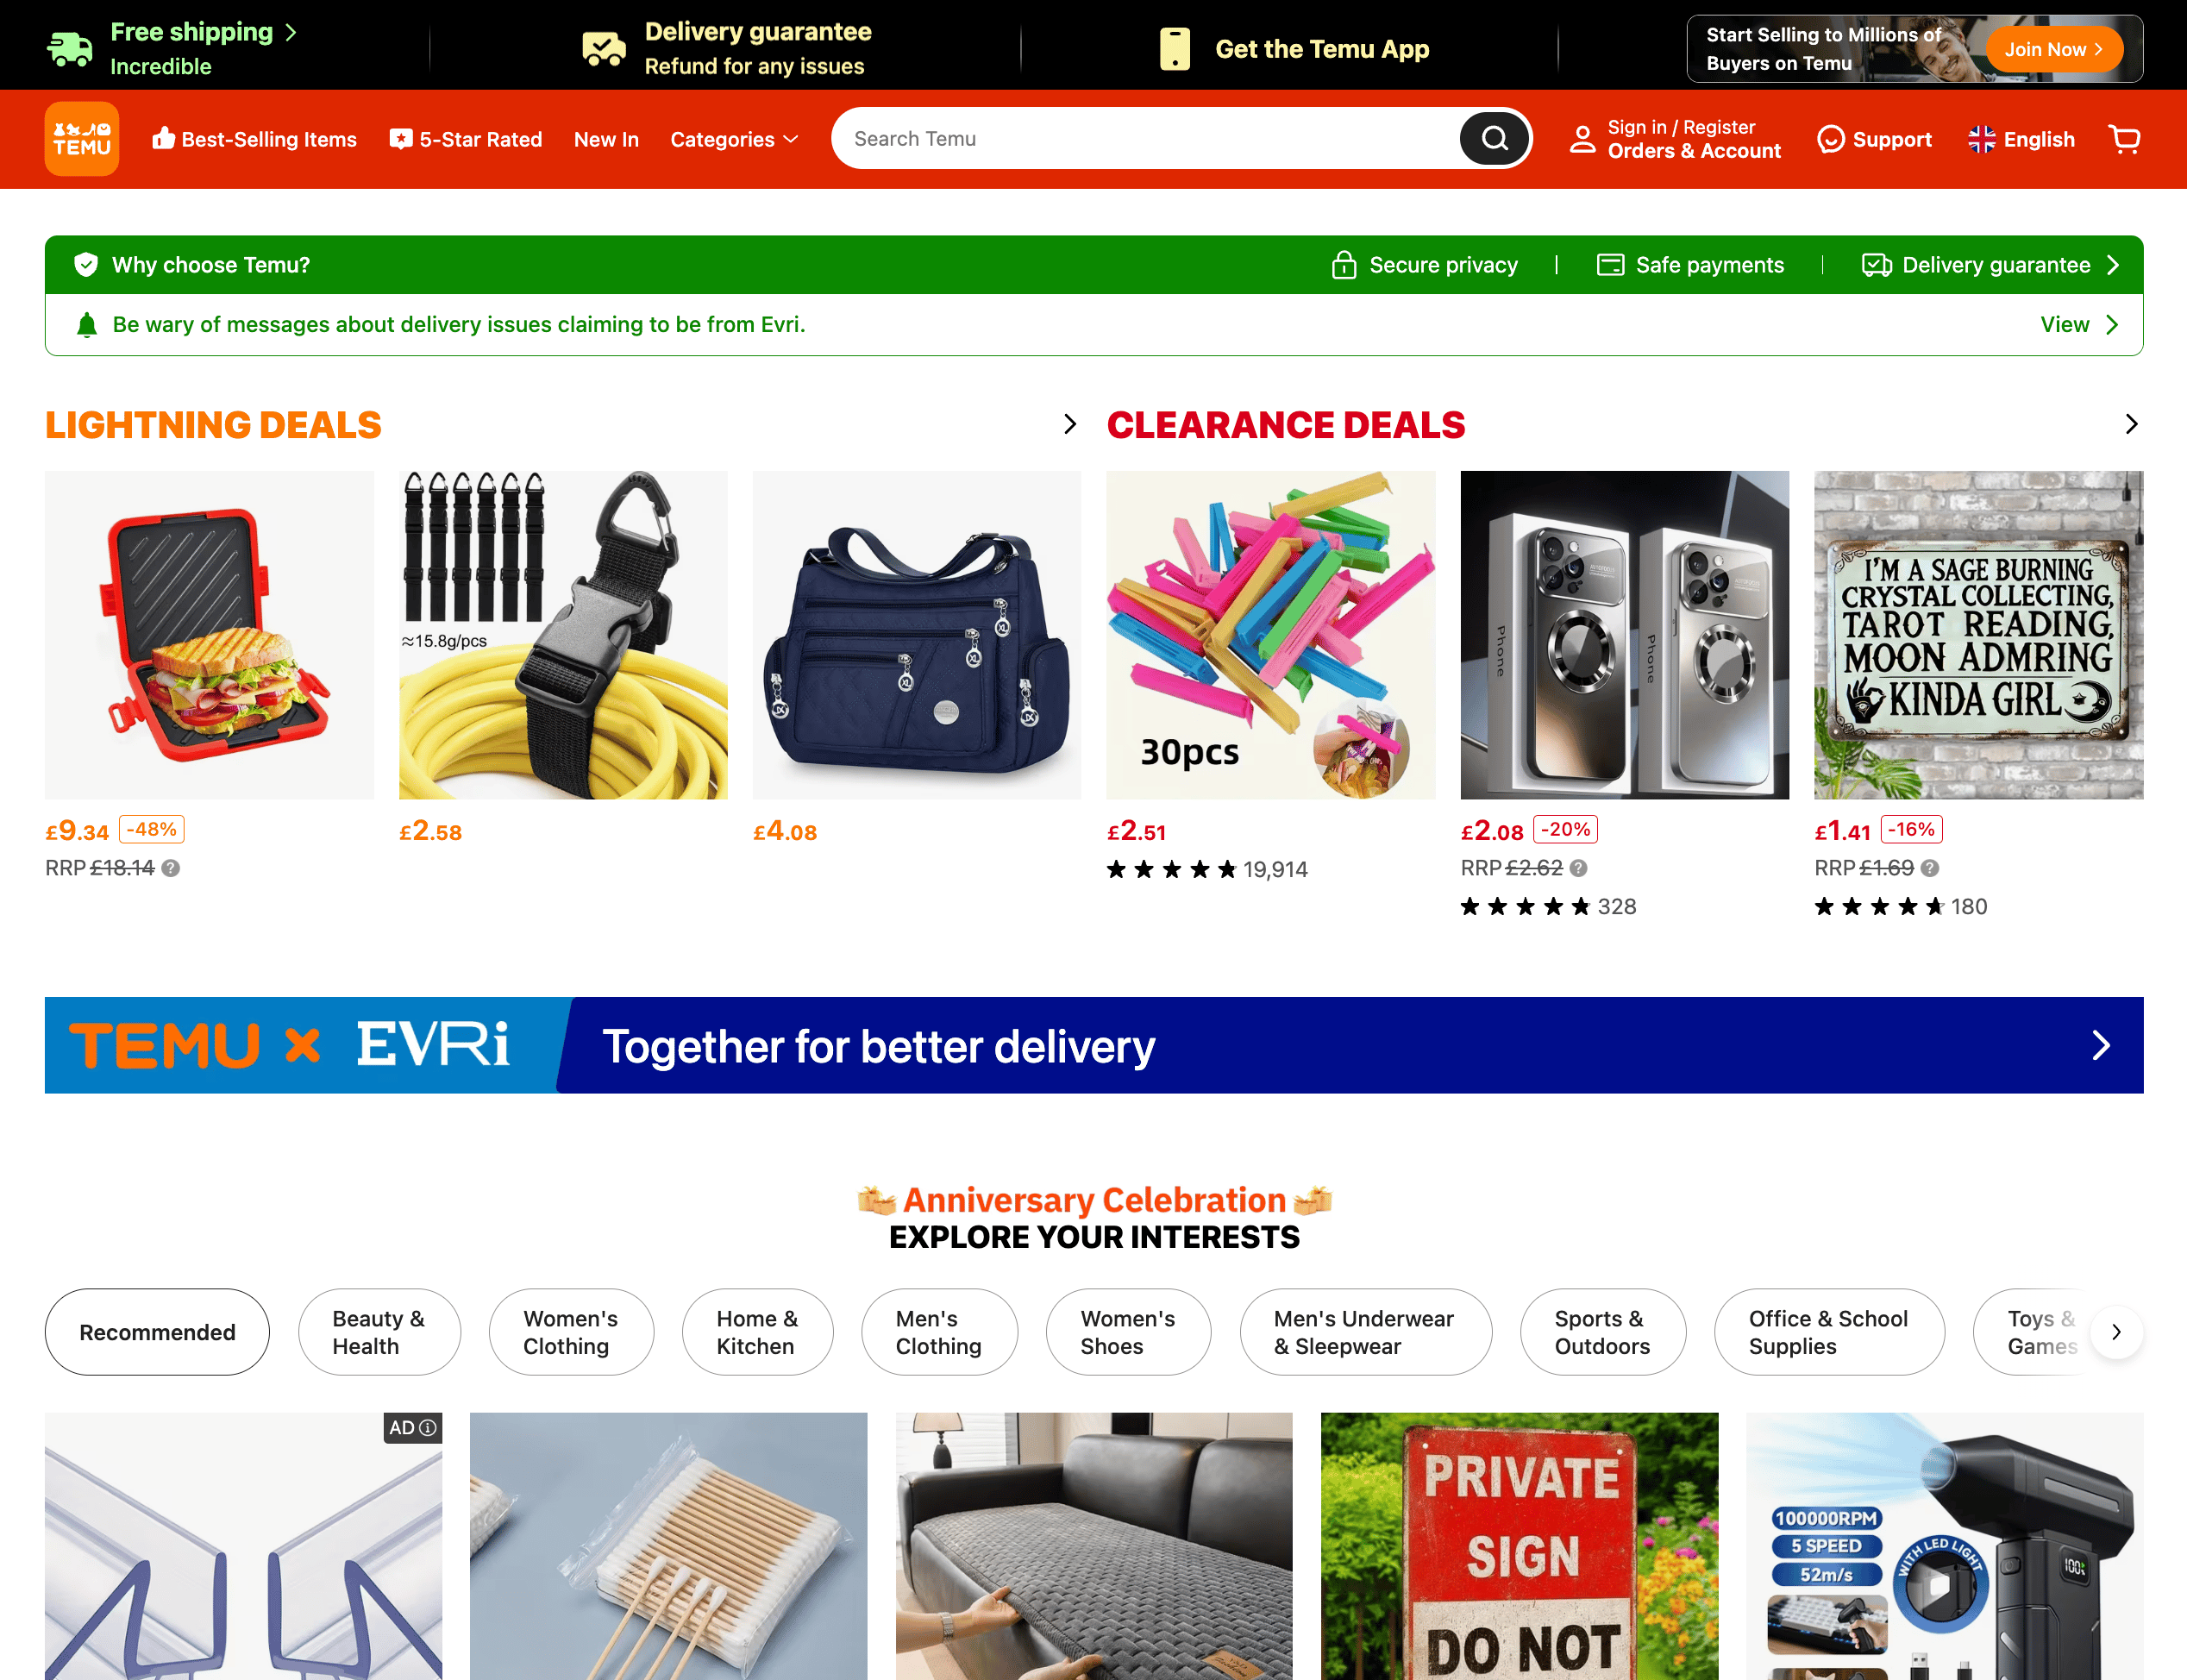Screen dimensions: 2187x1680
Task: Go to Temu home via logo
Action: pyautogui.click(x=82, y=139)
